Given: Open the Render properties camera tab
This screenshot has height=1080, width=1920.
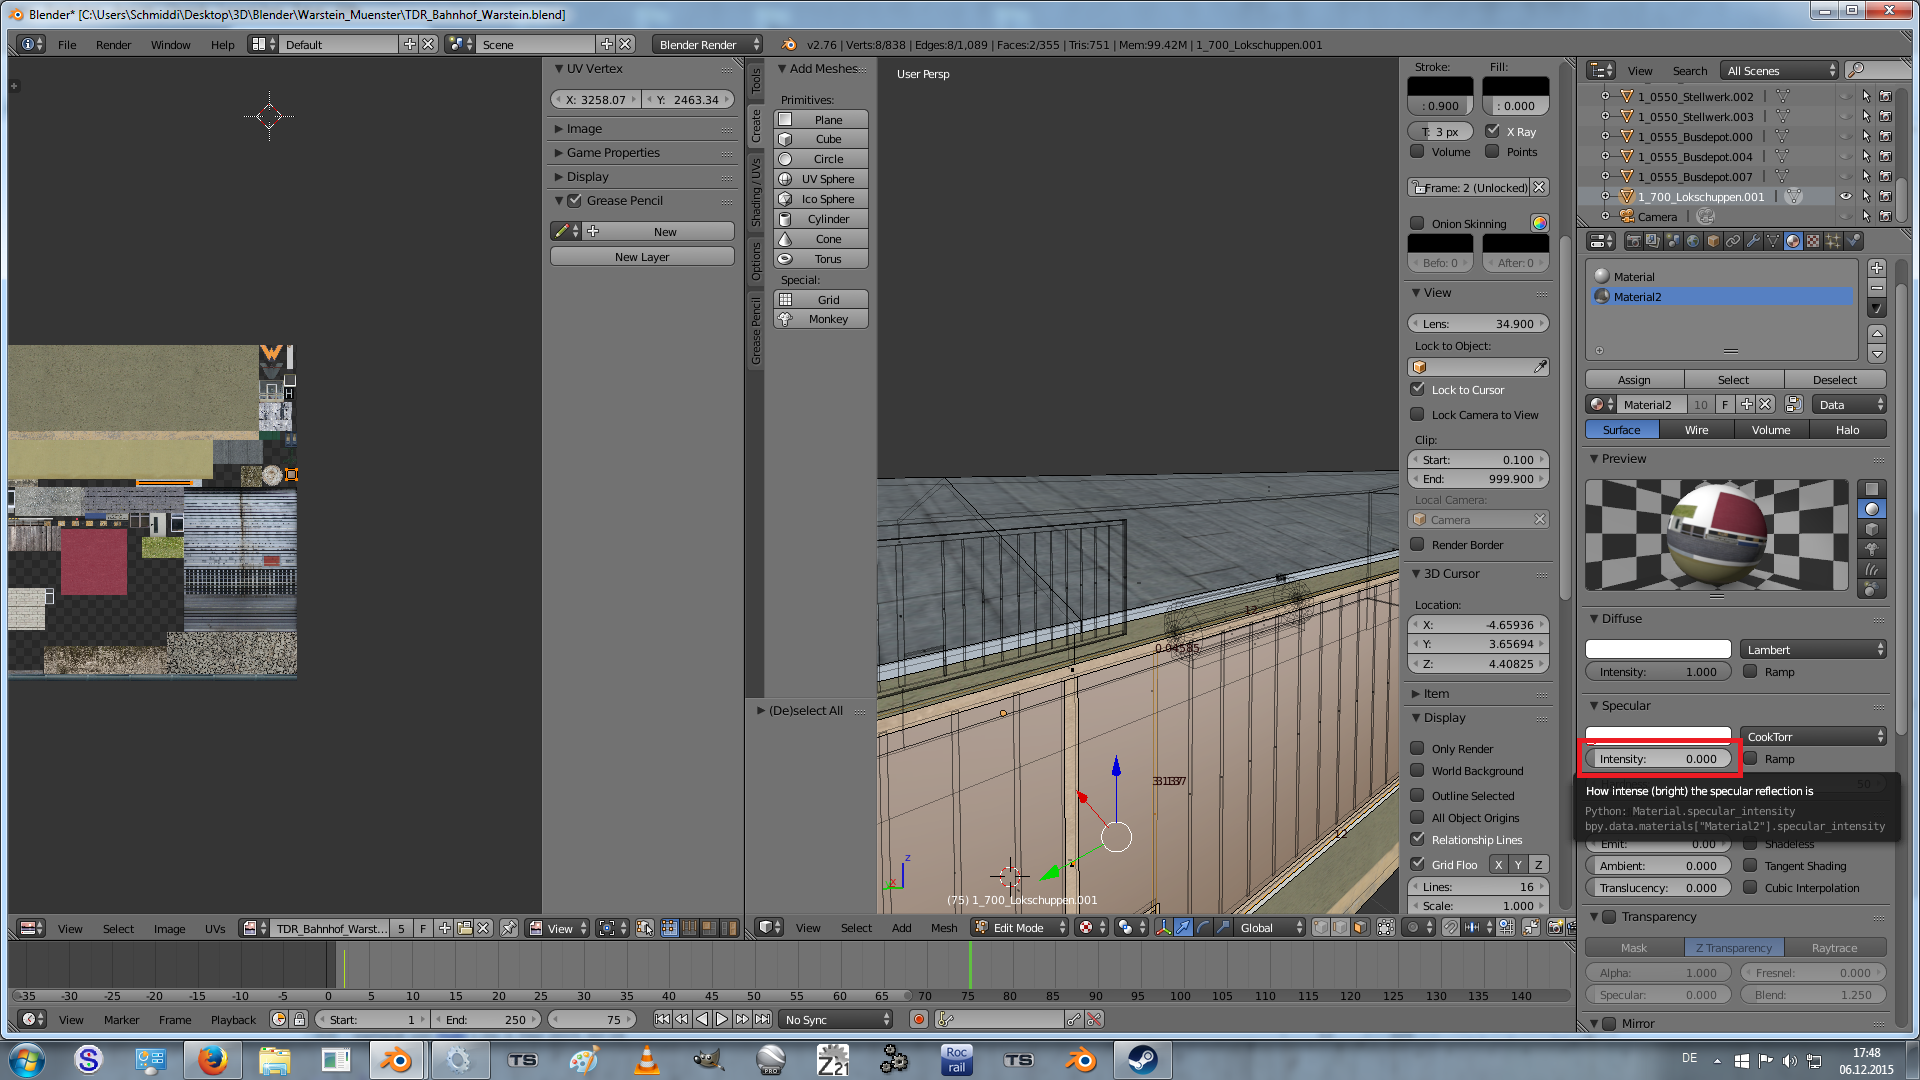Looking at the screenshot, I should pyautogui.click(x=1634, y=241).
